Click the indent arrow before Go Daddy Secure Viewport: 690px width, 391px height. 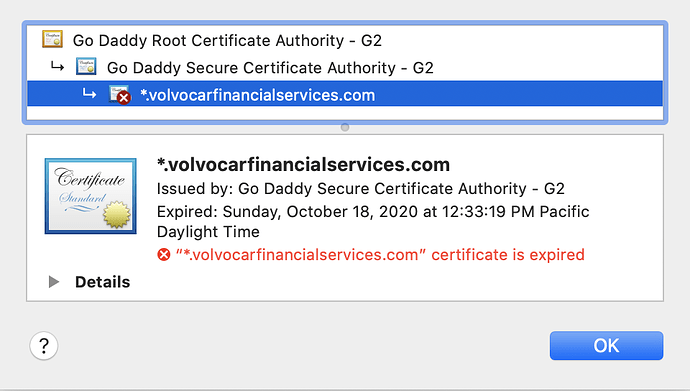point(57,67)
